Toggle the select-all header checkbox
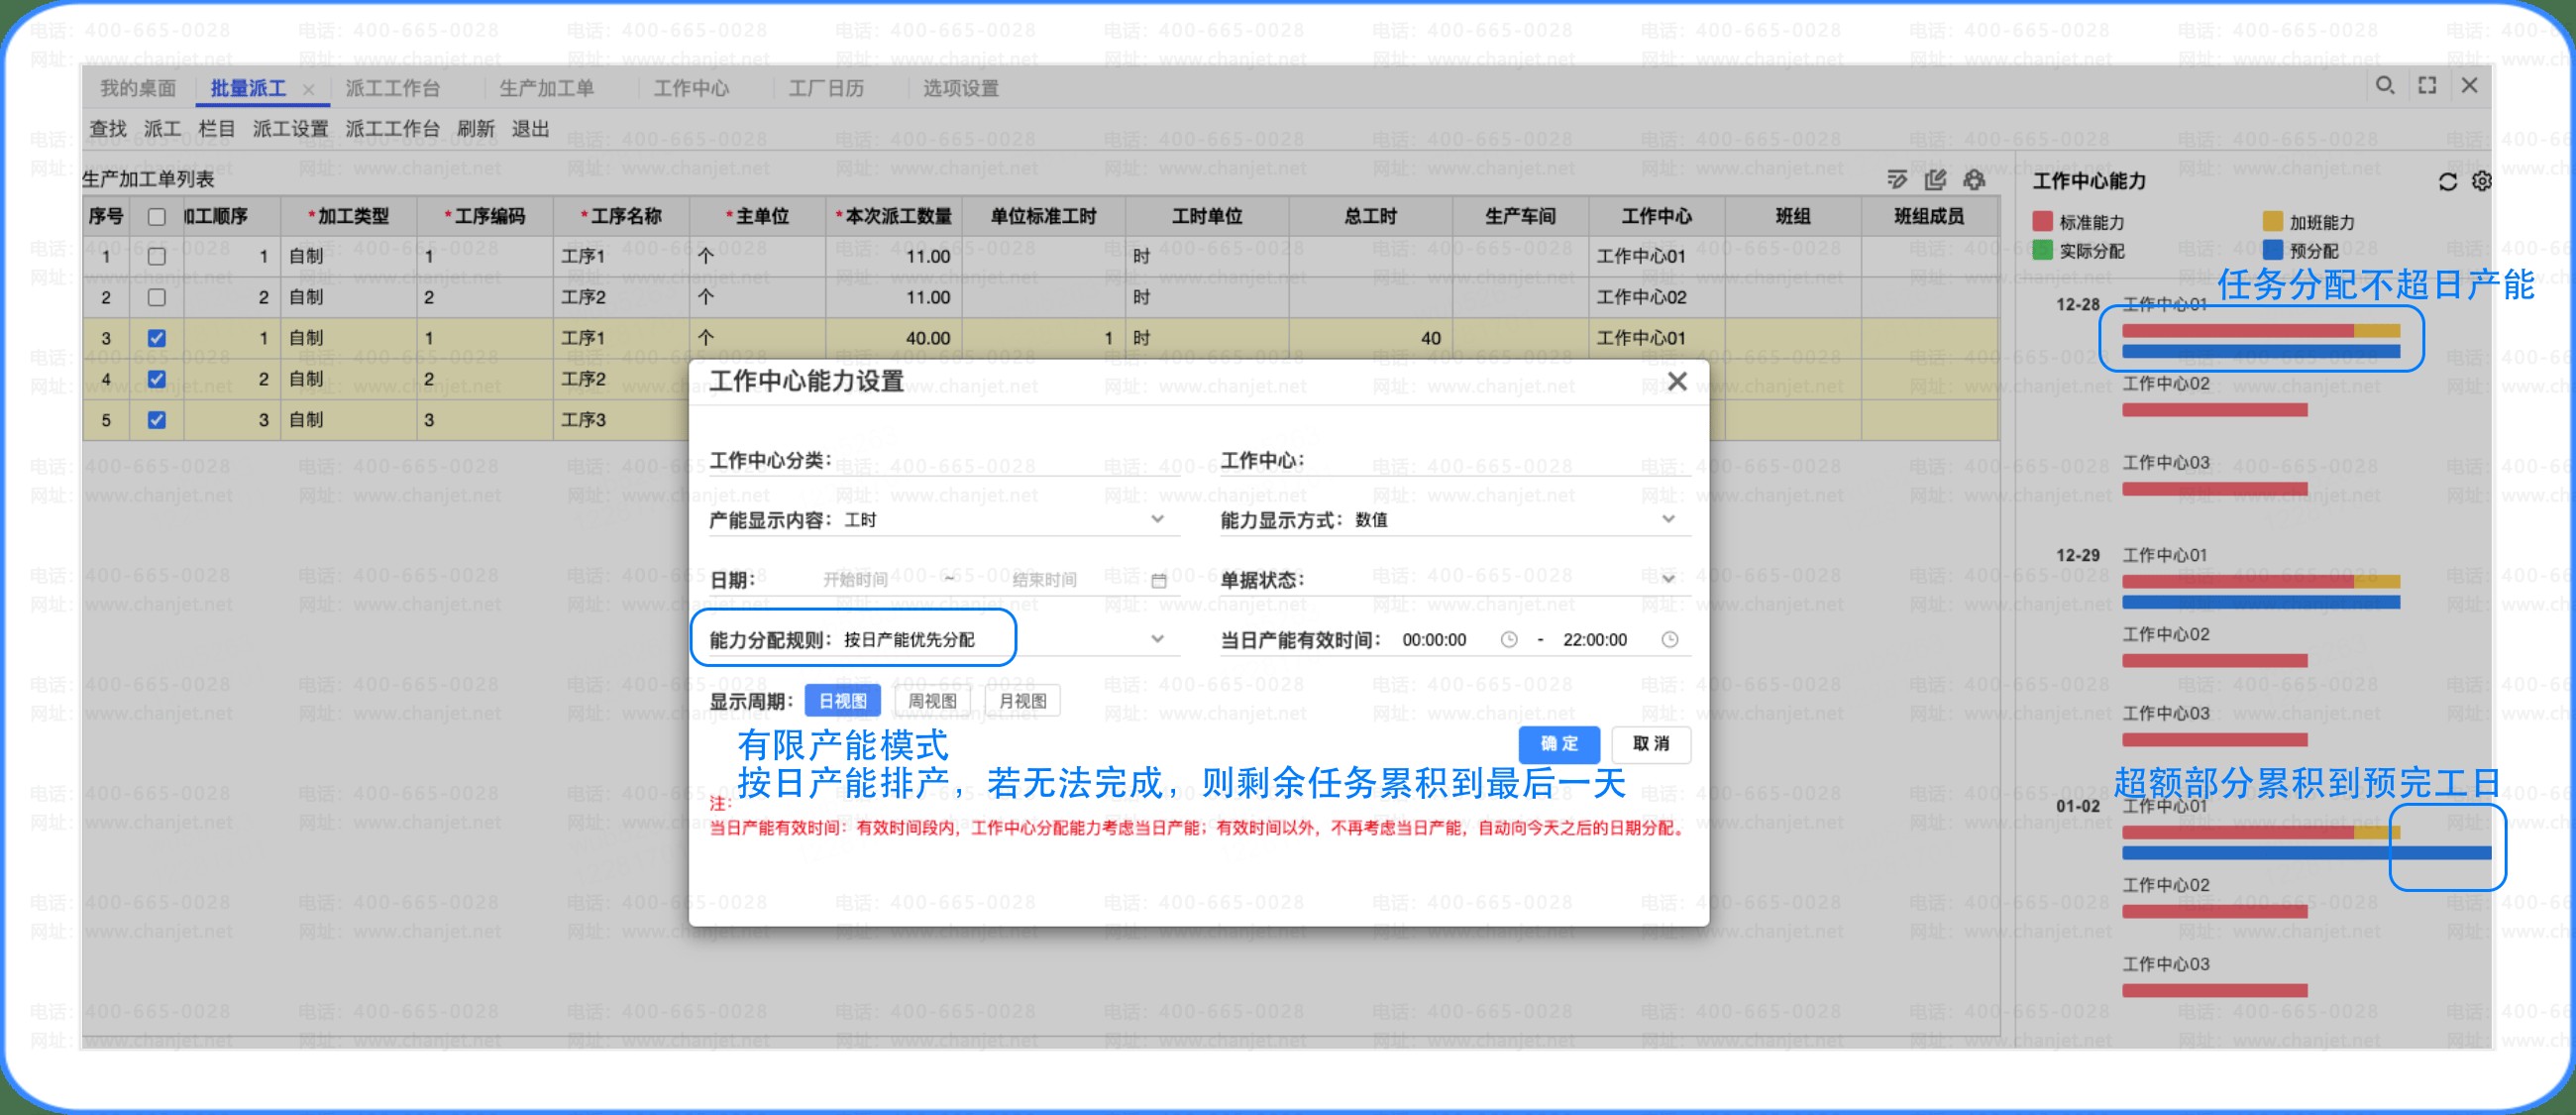Screen dimensions: 2576x1115 [156, 217]
